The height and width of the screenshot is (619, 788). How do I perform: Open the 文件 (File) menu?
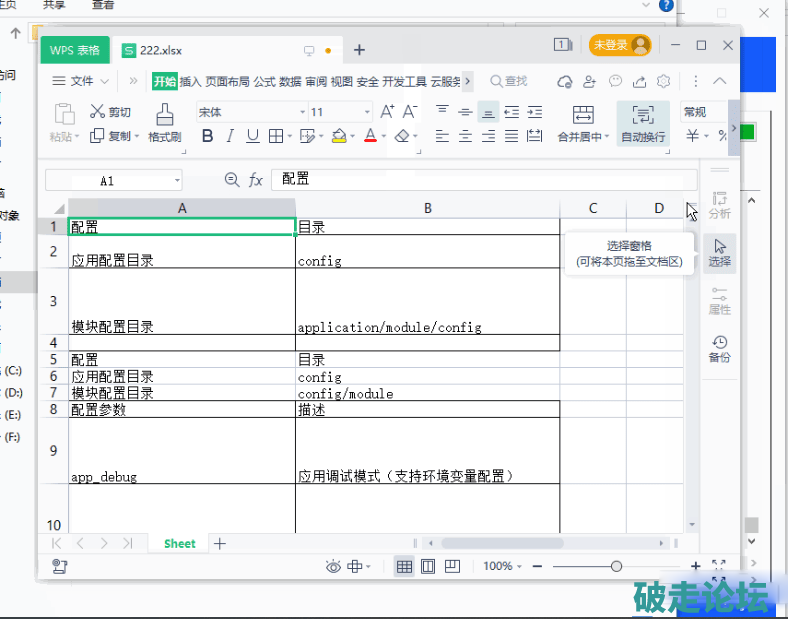point(81,81)
